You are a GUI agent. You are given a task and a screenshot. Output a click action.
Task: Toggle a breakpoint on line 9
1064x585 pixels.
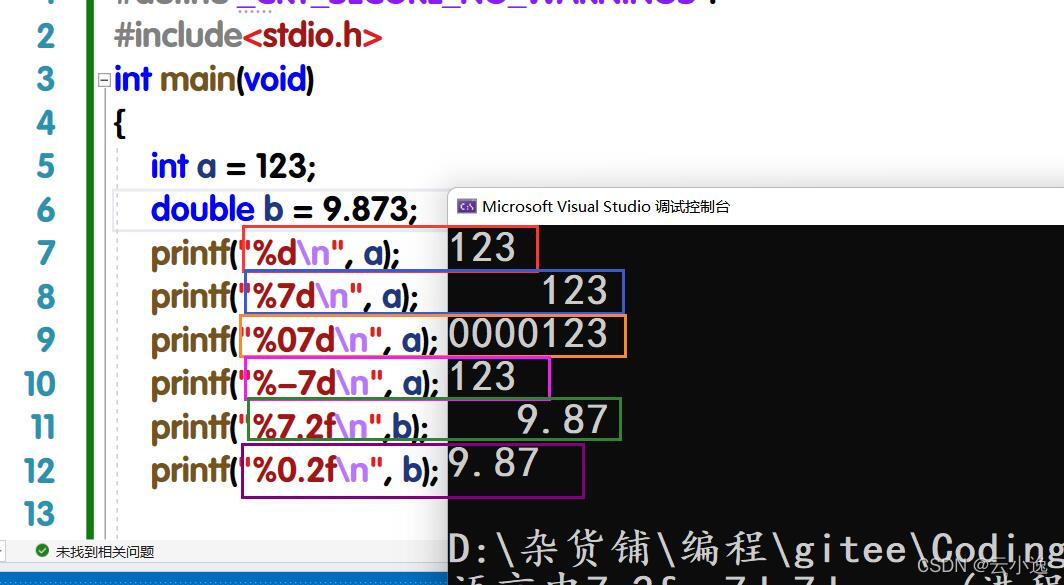pos(12,340)
